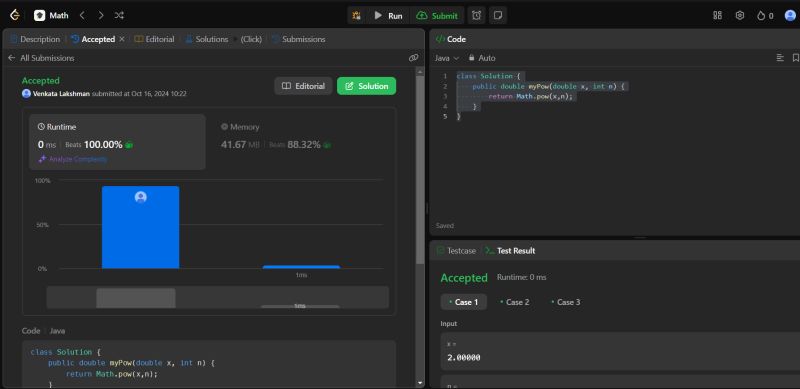Screen dimensions: 800x389
Task: Go to the previous problem arrow
Action: coord(82,15)
